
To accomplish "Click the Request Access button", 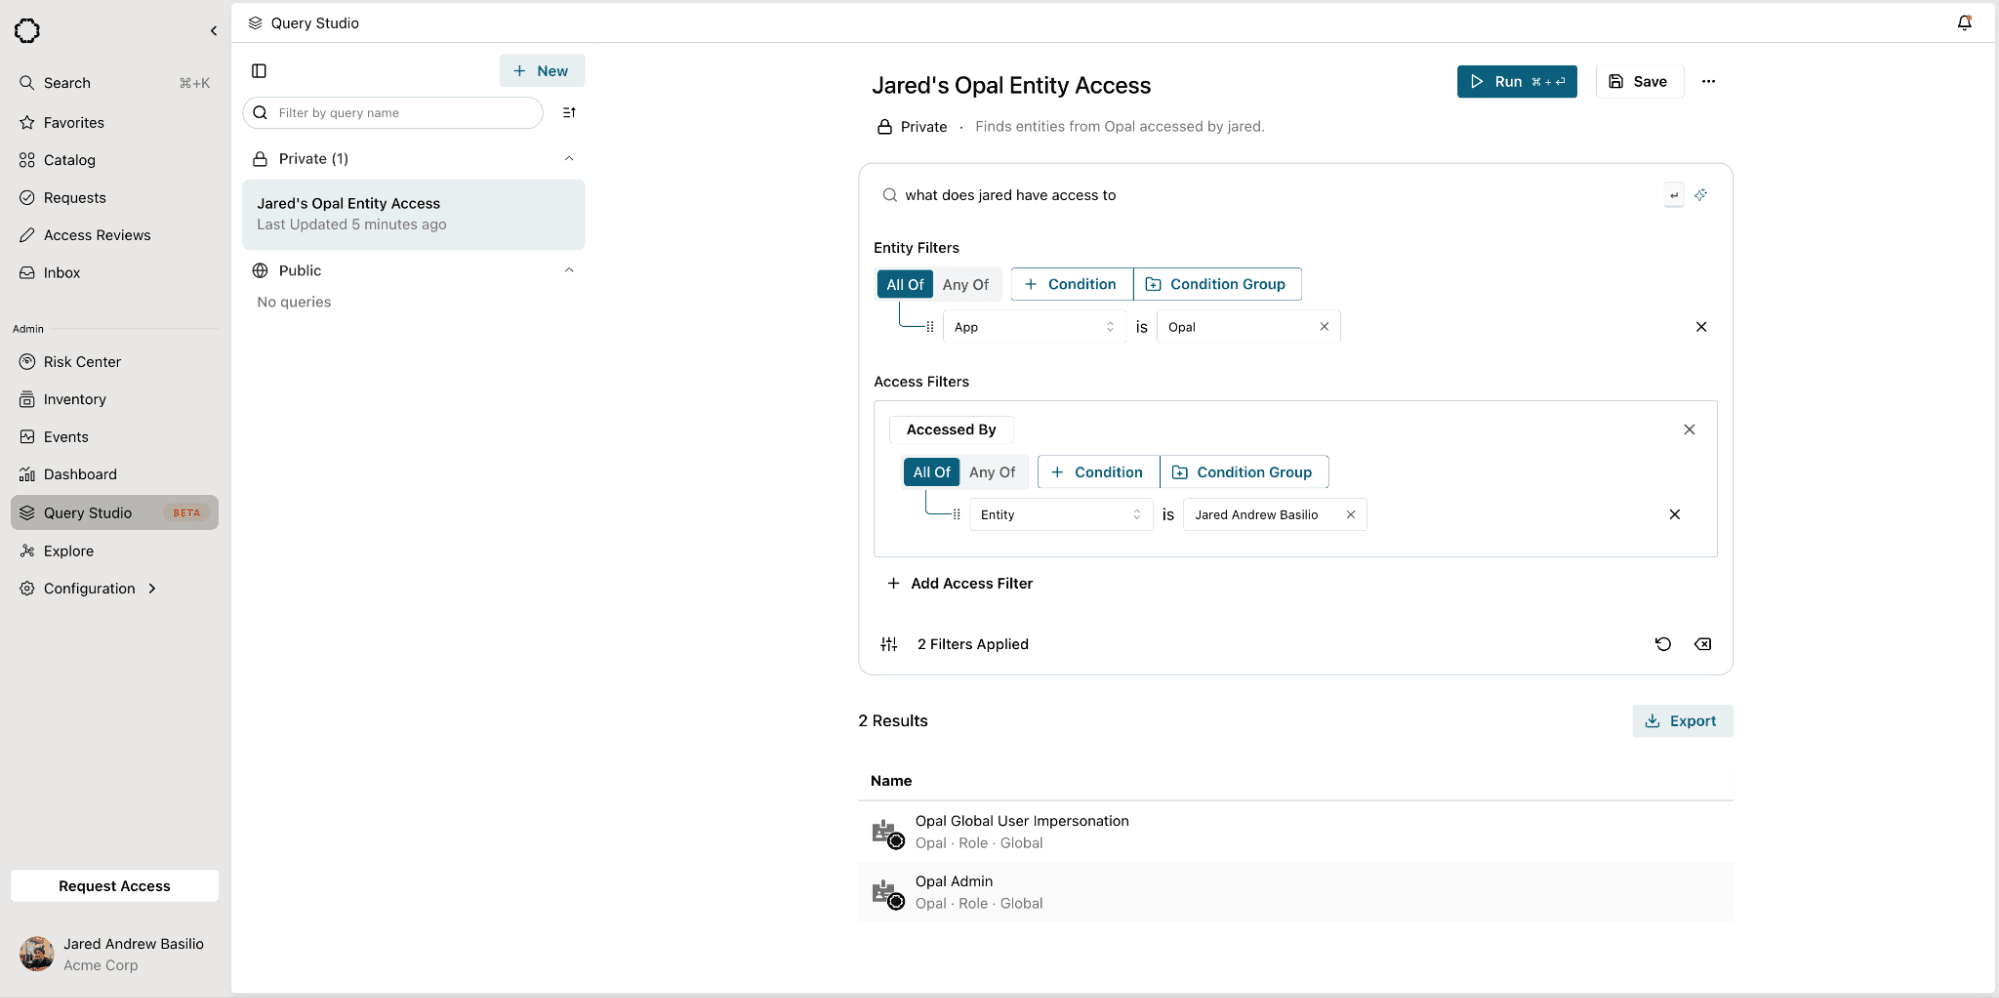I will (x=115, y=886).
